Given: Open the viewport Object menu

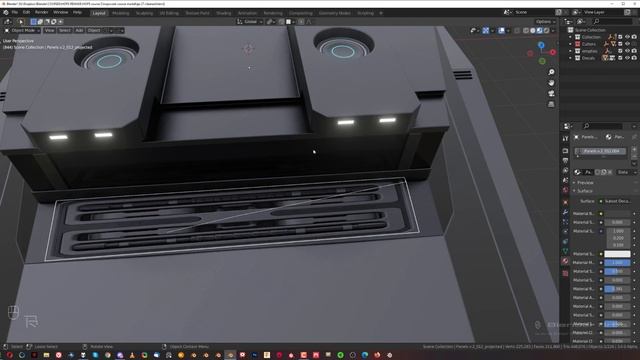Looking at the screenshot, I should pyautogui.click(x=94, y=31).
